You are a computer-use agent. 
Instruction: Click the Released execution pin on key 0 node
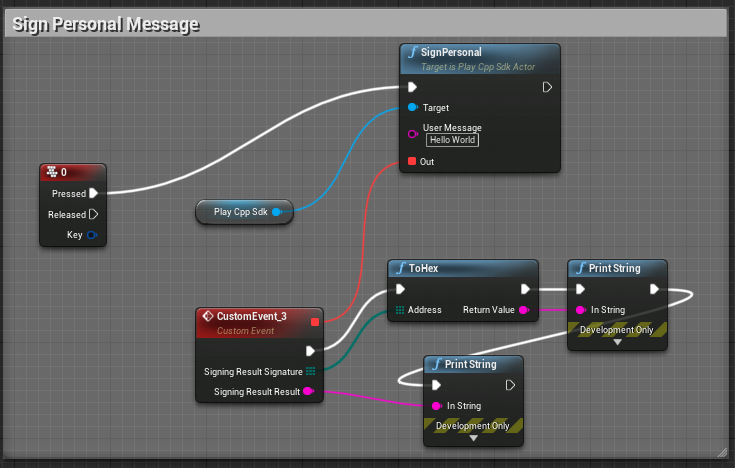[x=93, y=214]
